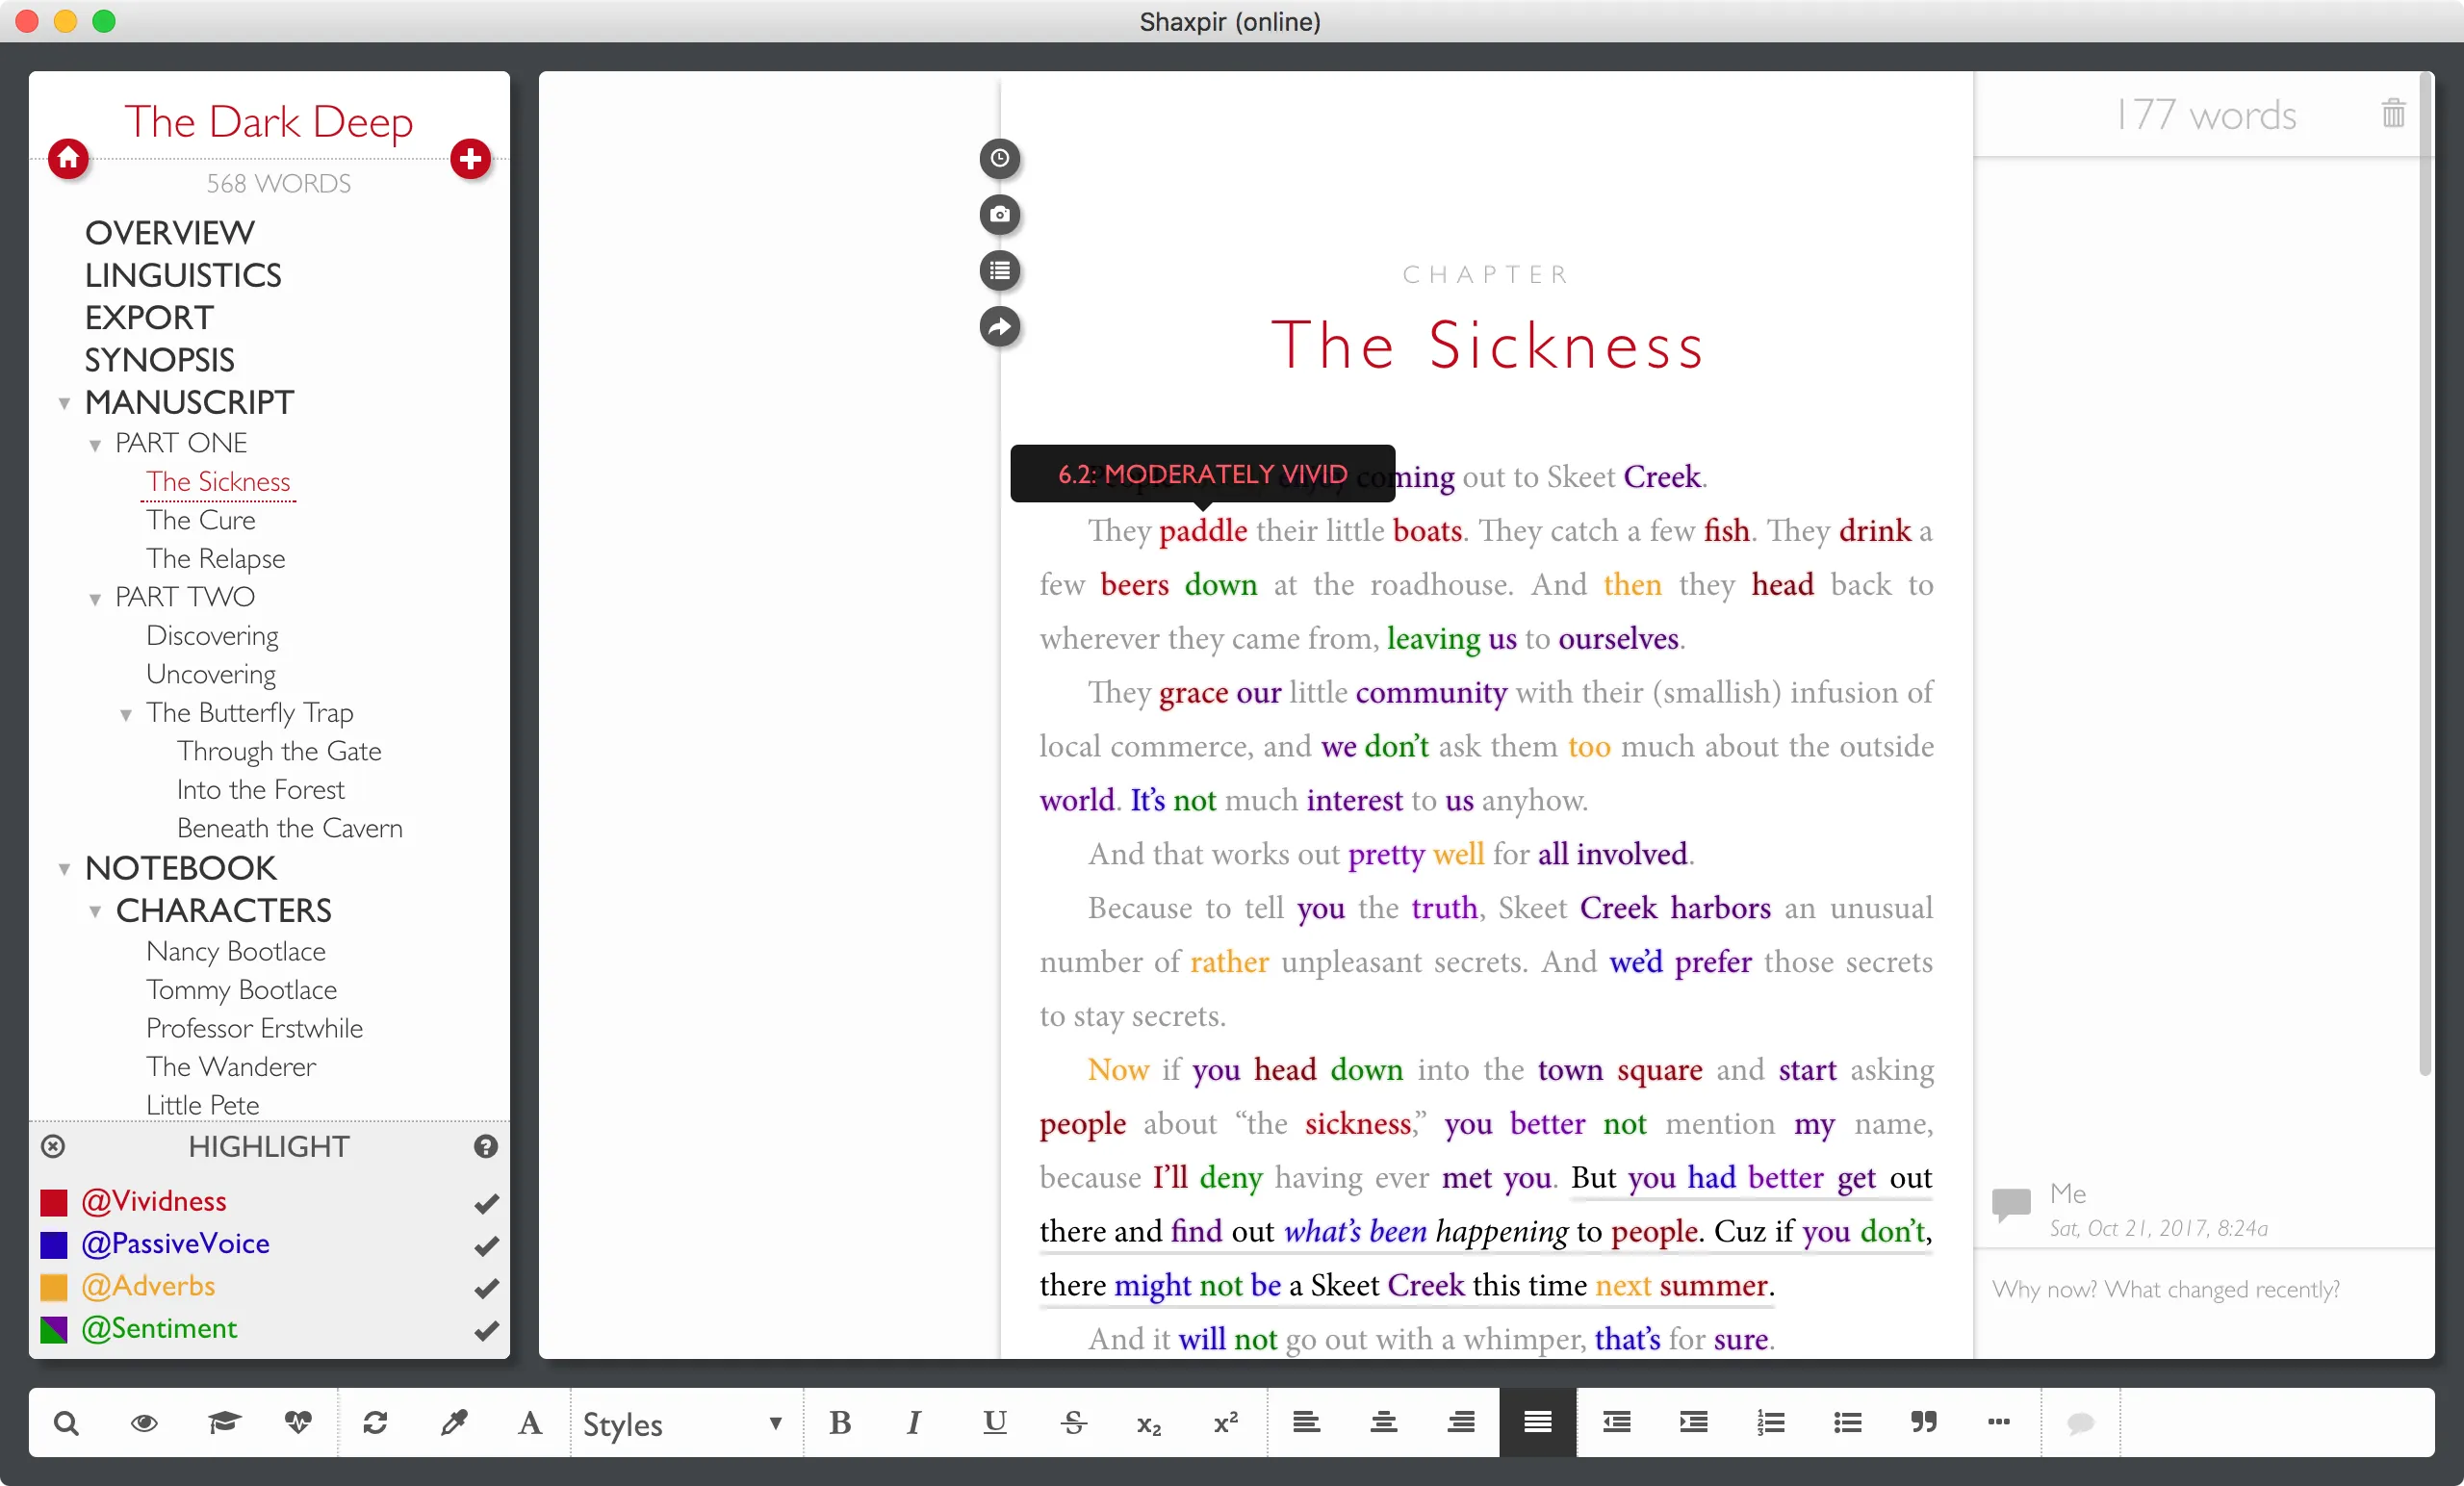The width and height of the screenshot is (2464, 1486).
Task: Open the LINGUISTICS section
Action: tap(183, 275)
